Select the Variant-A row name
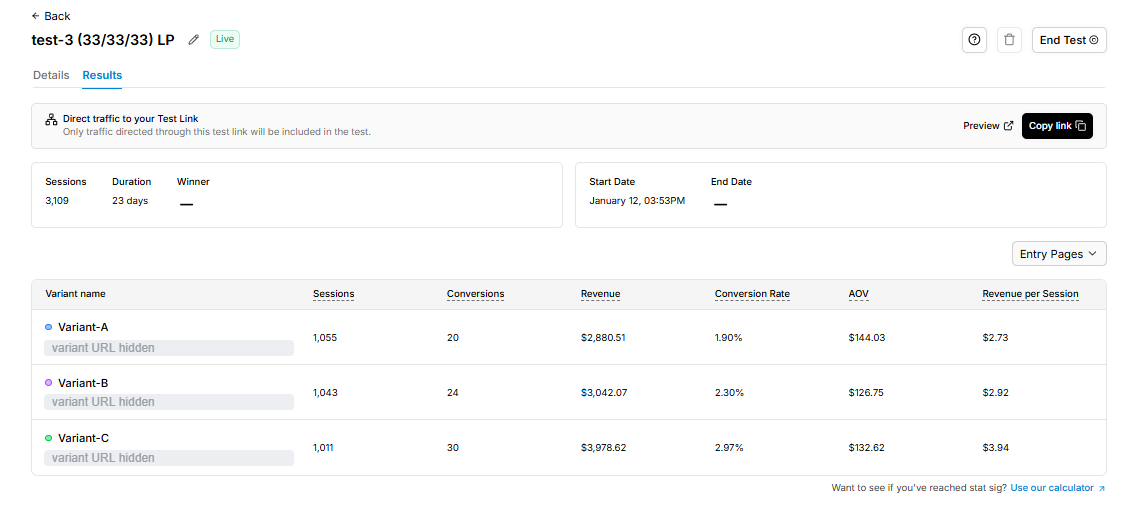The height and width of the screenshot is (515, 1135). pyautogui.click(x=83, y=327)
